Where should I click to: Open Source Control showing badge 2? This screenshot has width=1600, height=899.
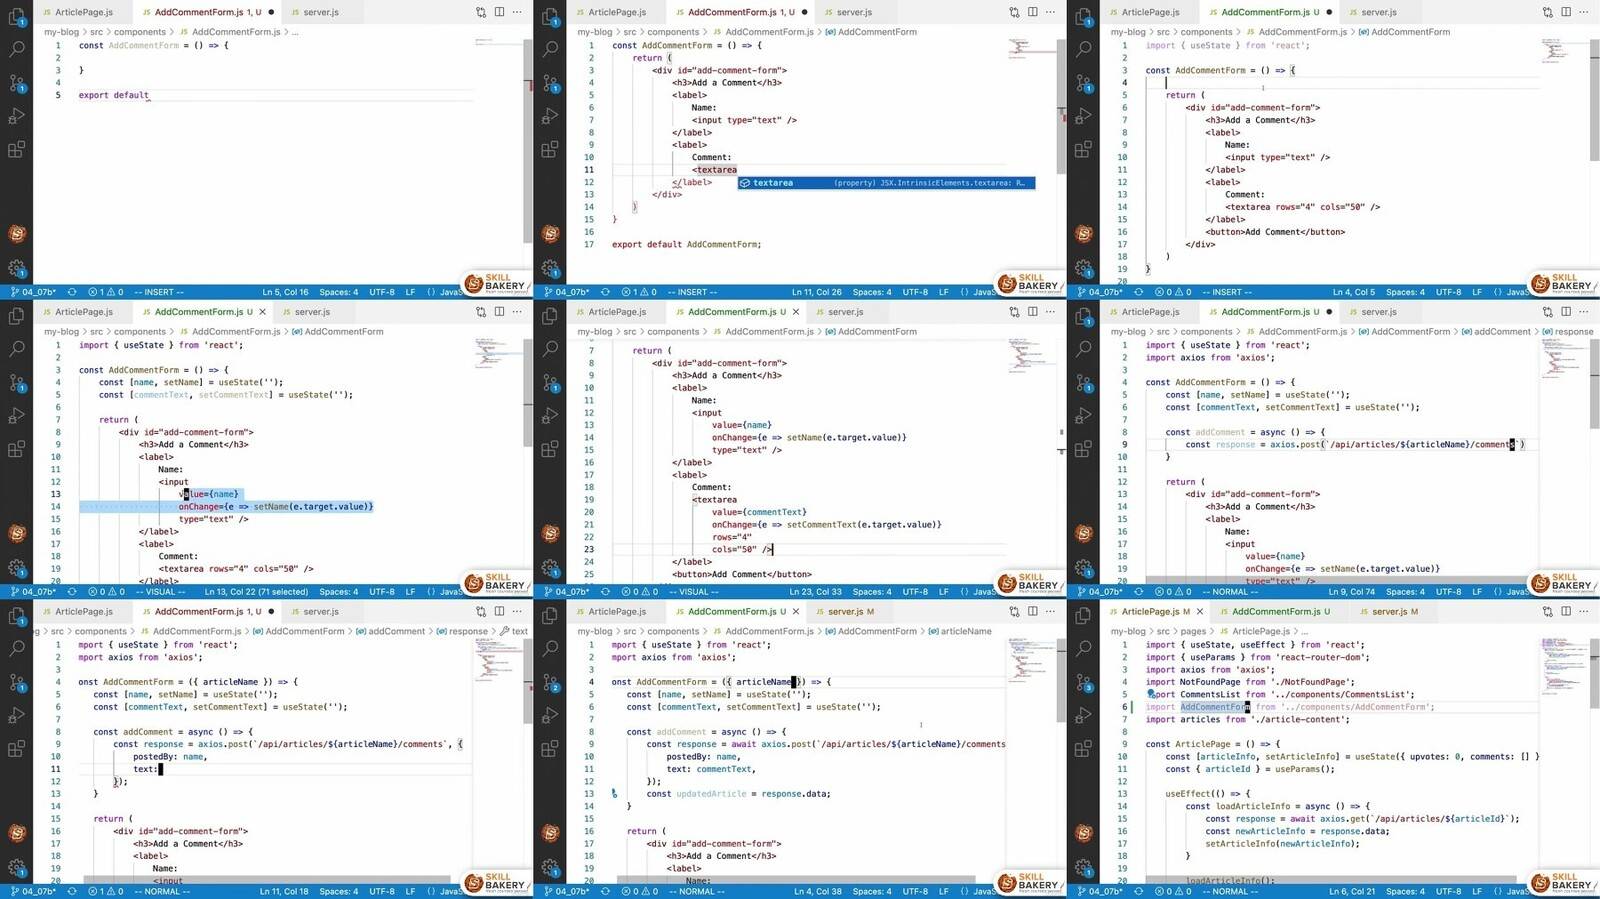(550, 682)
